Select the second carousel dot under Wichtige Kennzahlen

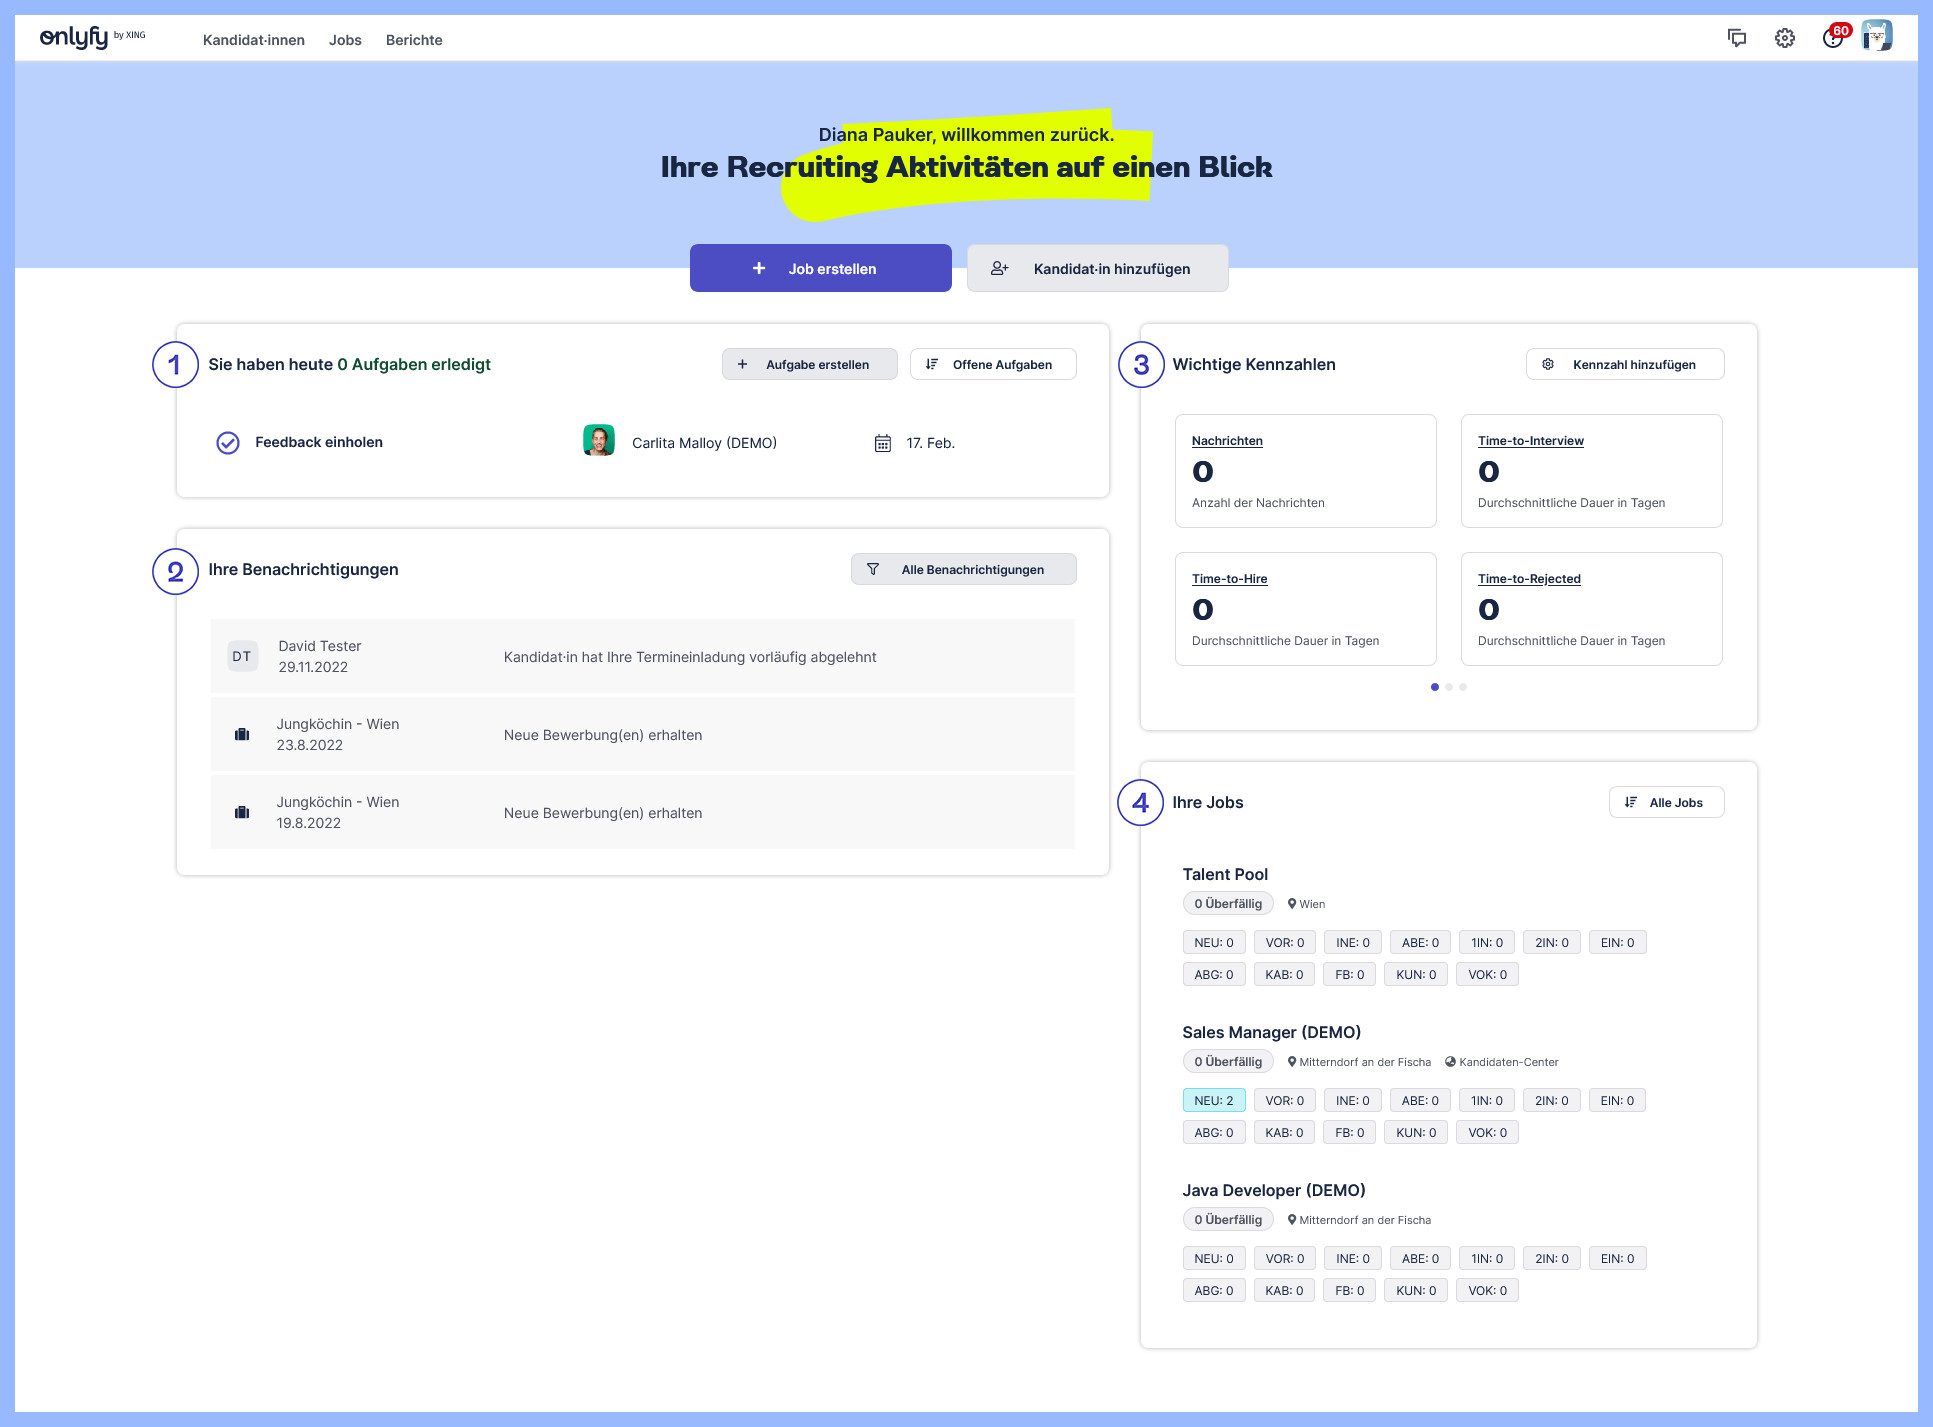click(x=1449, y=686)
